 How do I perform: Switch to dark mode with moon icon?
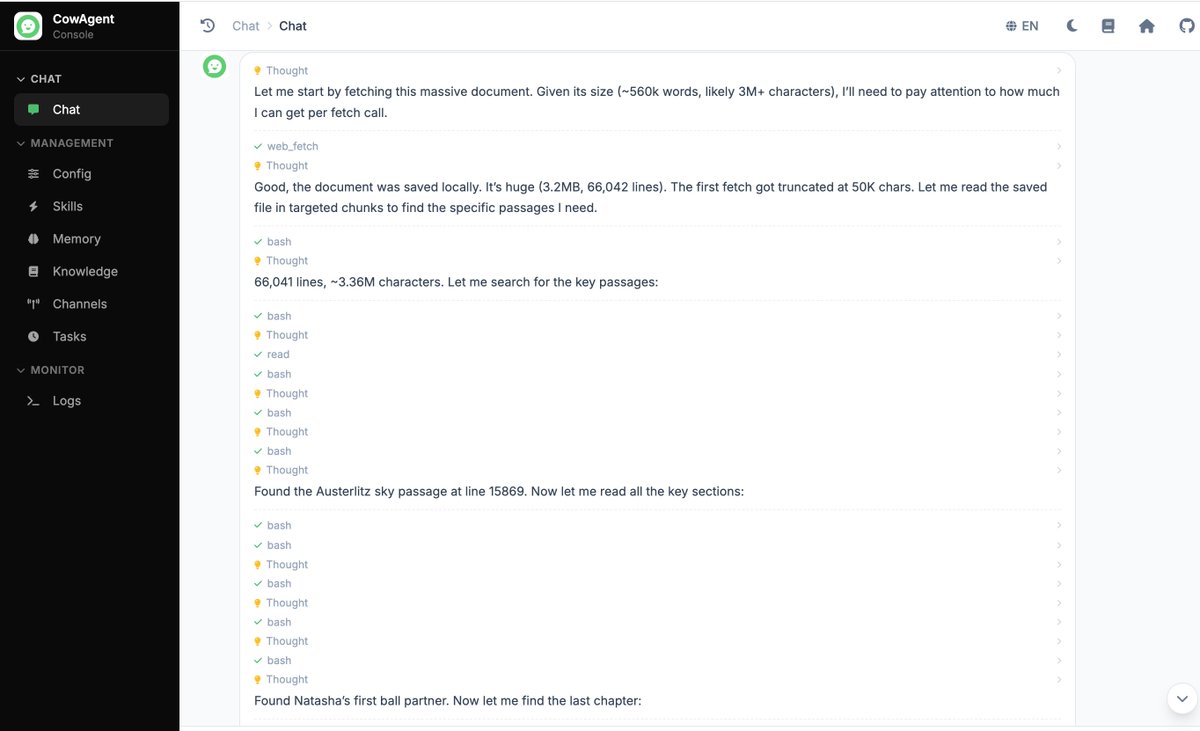(1072, 26)
